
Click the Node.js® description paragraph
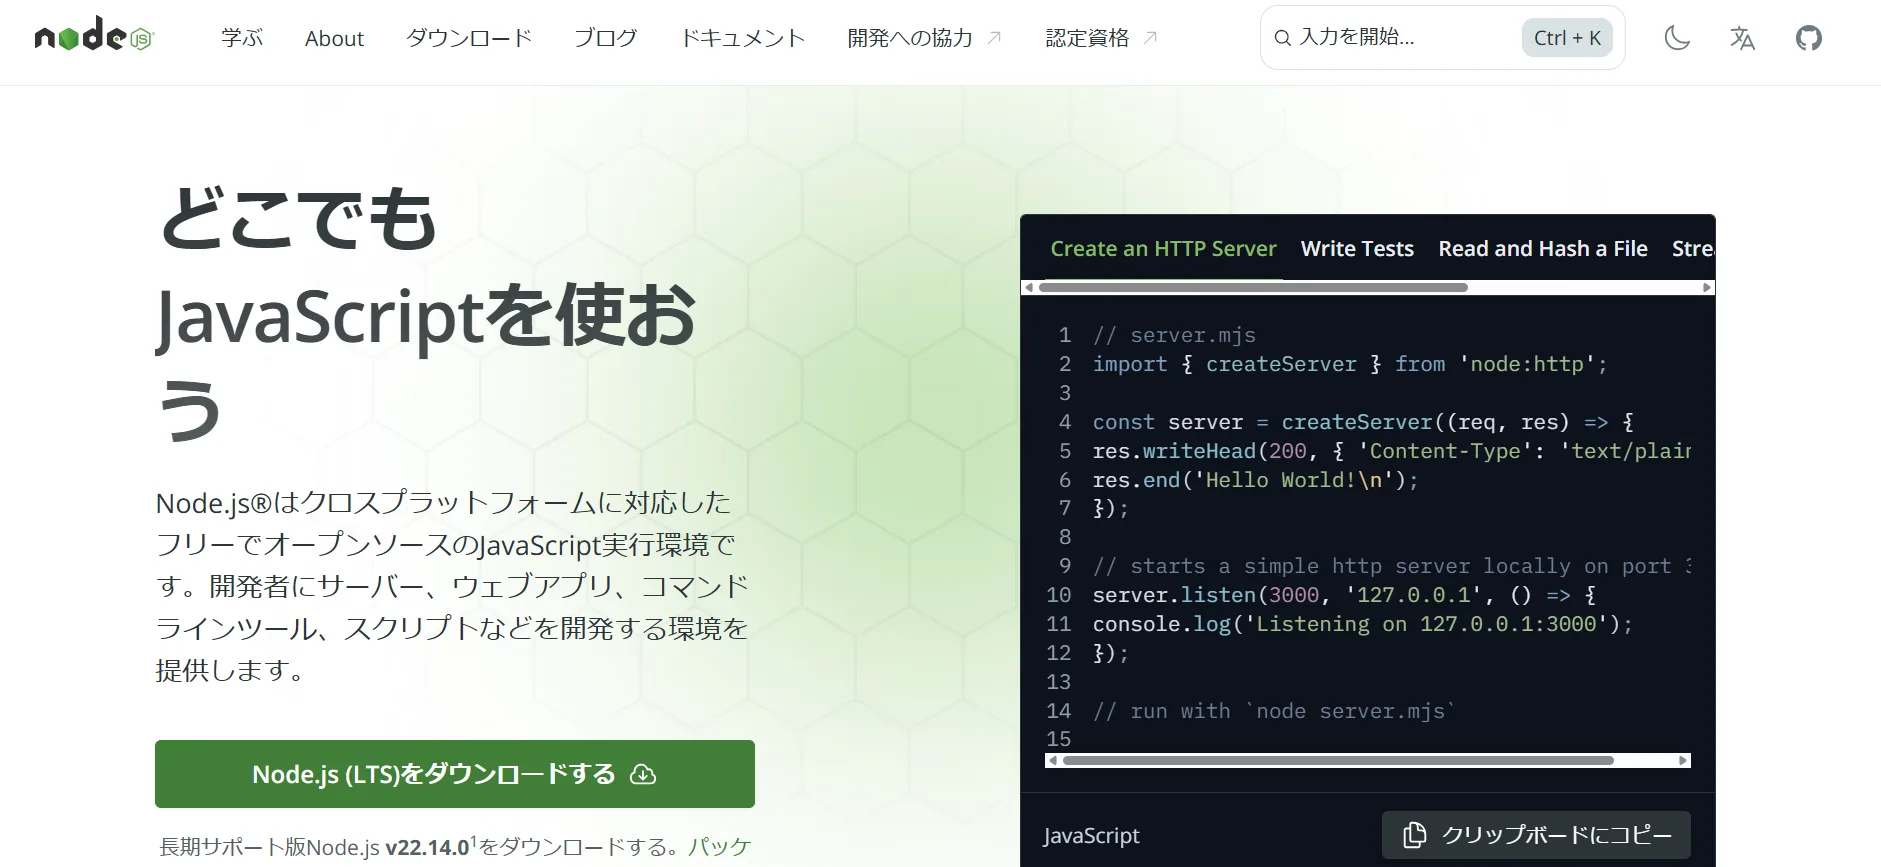tap(452, 586)
